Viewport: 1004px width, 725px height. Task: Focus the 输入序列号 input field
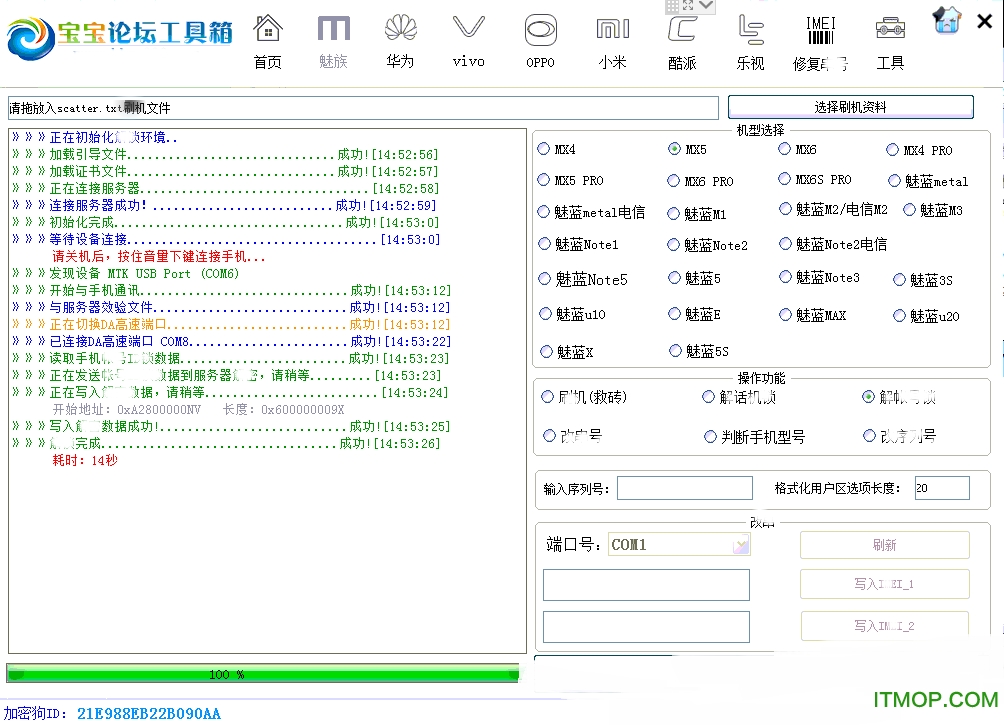pos(684,488)
